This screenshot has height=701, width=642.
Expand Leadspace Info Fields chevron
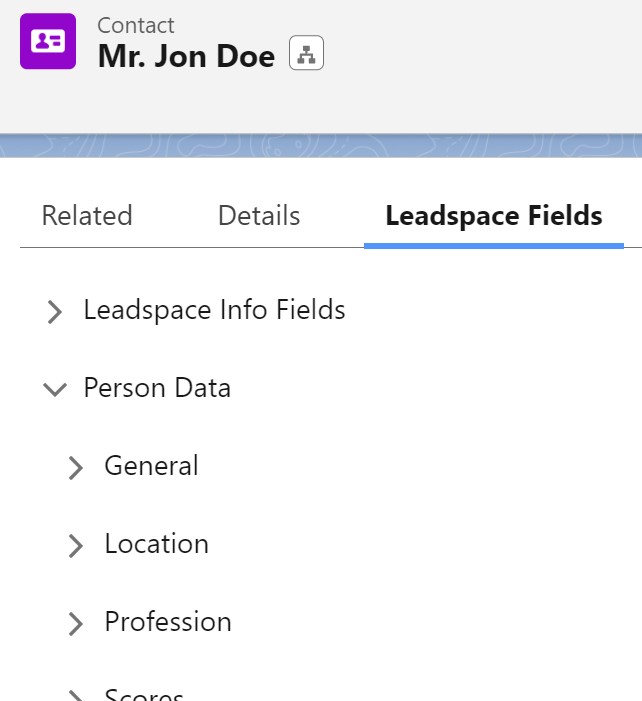55,312
